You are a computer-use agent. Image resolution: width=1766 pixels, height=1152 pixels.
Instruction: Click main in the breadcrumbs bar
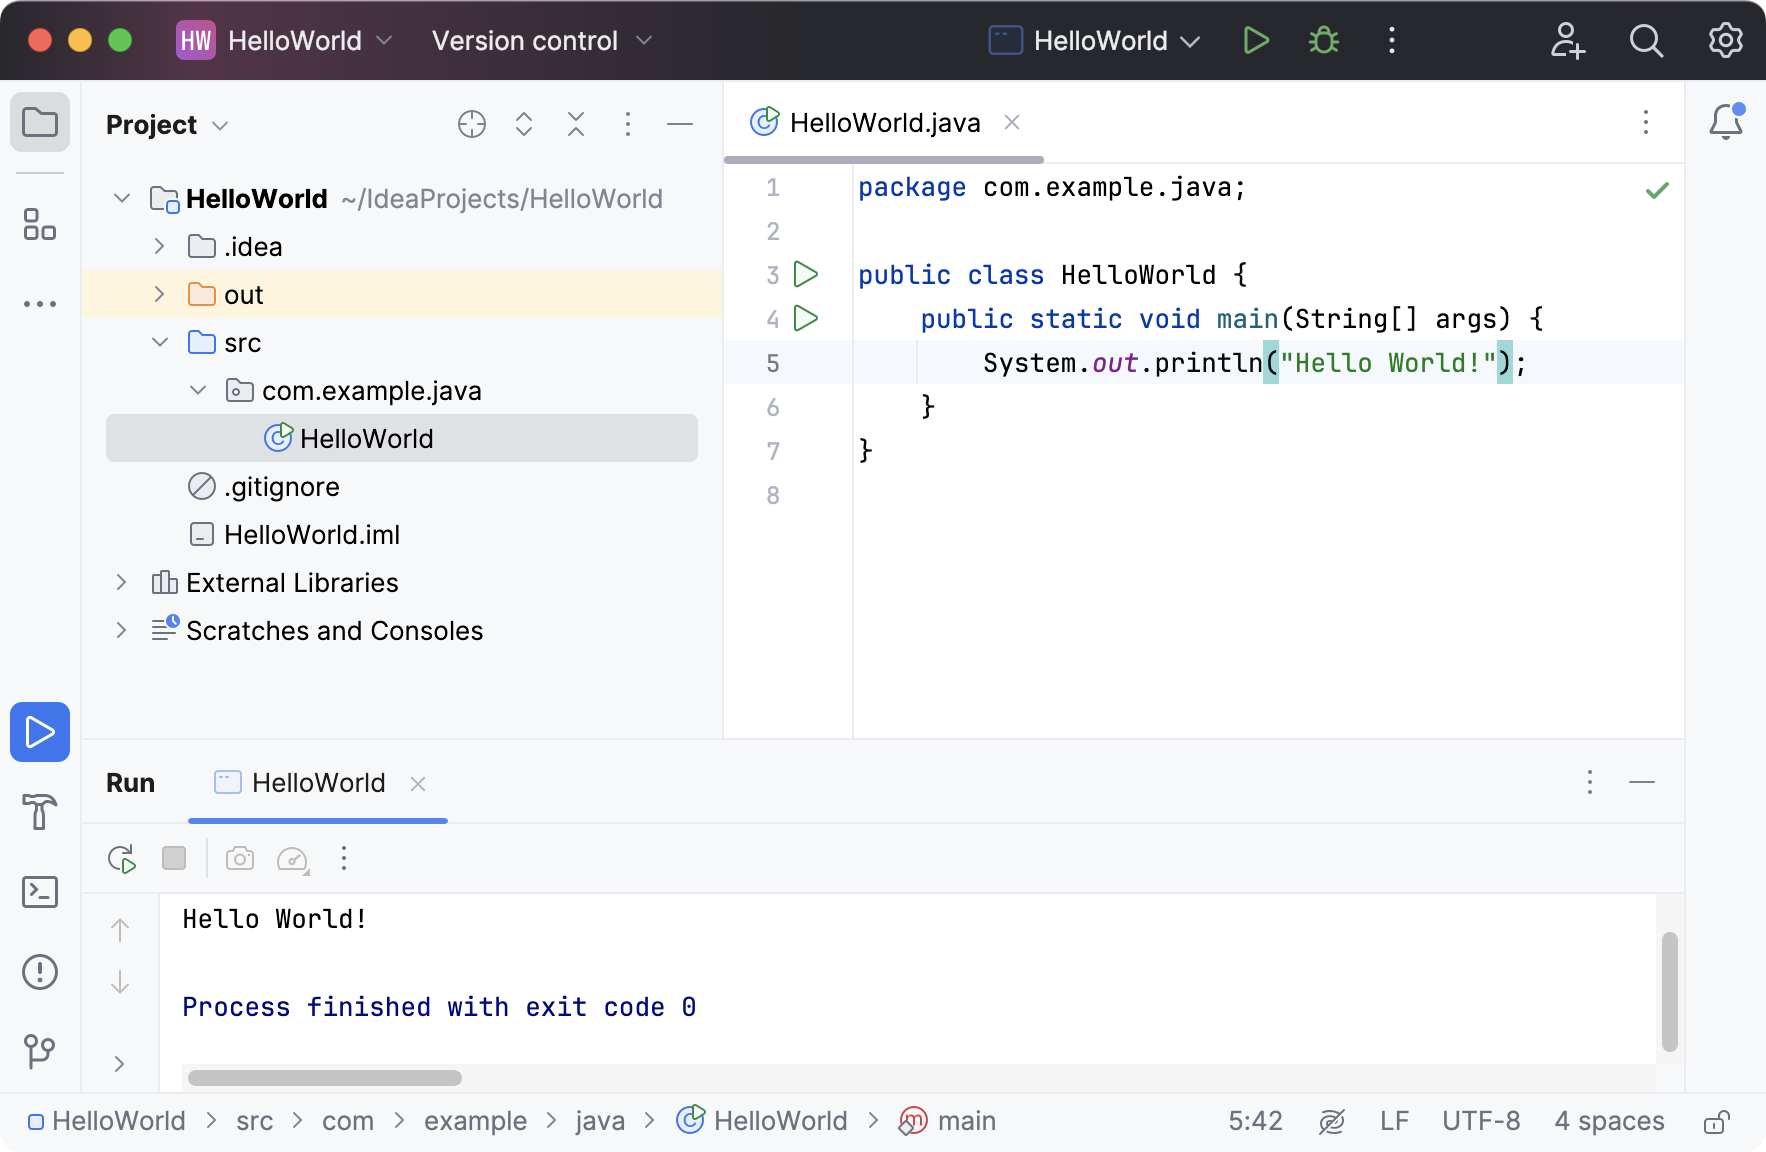(964, 1121)
